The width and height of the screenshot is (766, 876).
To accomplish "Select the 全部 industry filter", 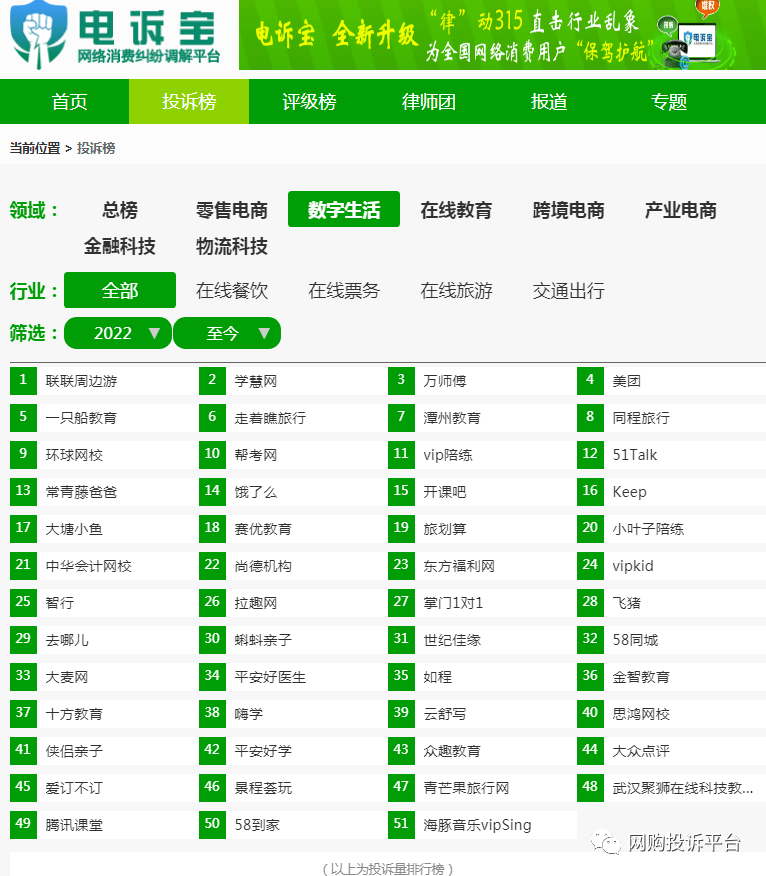I will click(120, 291).
